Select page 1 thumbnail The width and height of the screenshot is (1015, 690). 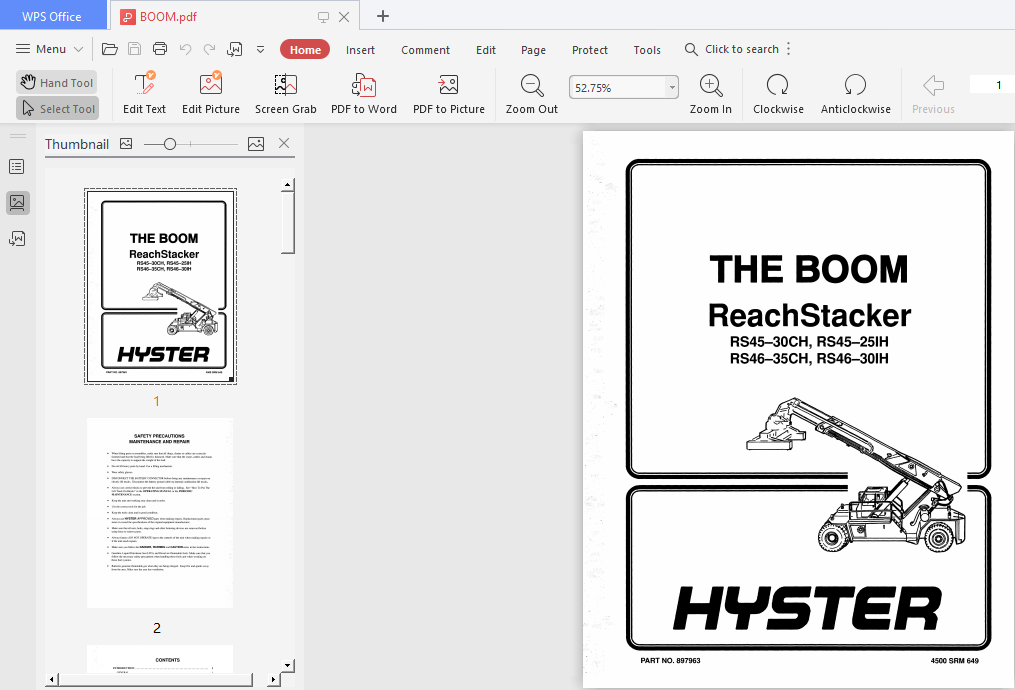point(161,286)
